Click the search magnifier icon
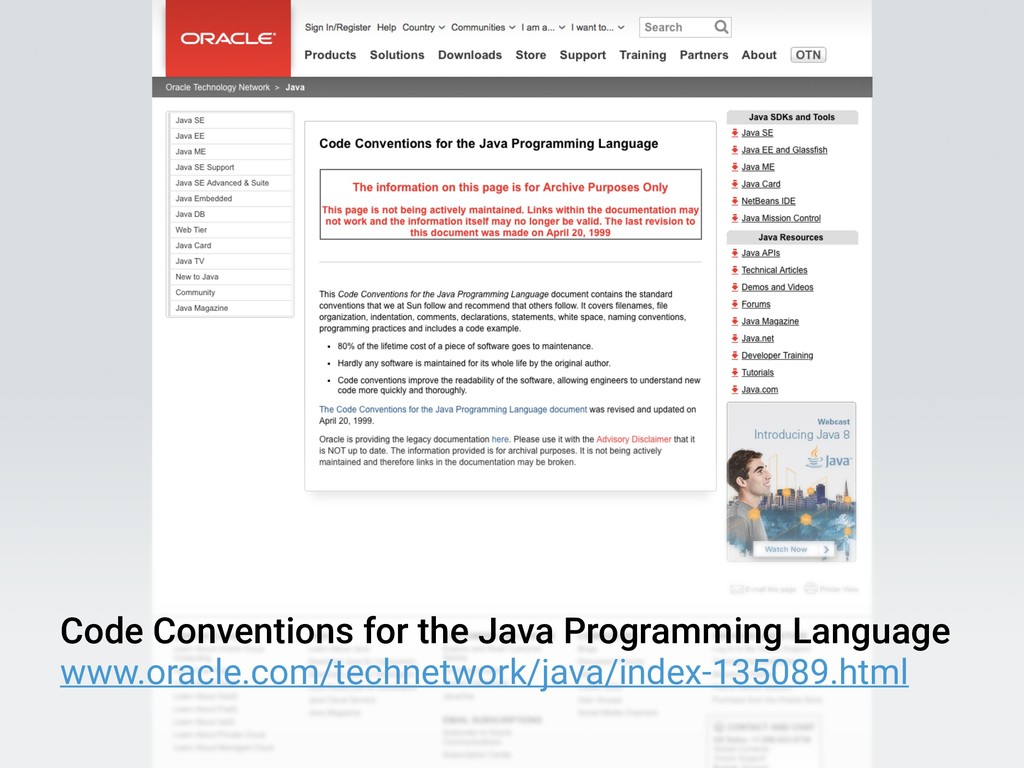 (721, 27)
